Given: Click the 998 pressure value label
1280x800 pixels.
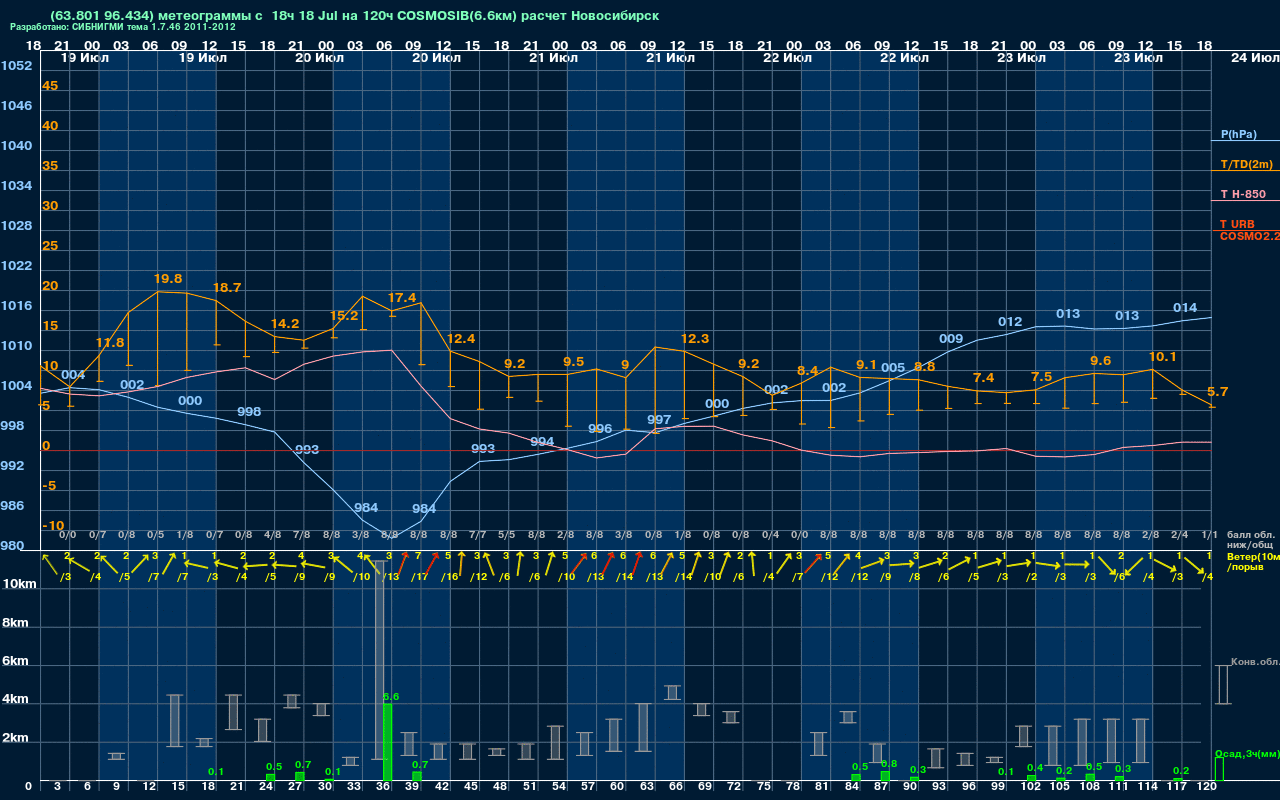Looking at the screenshot, I should pos(250,412).
